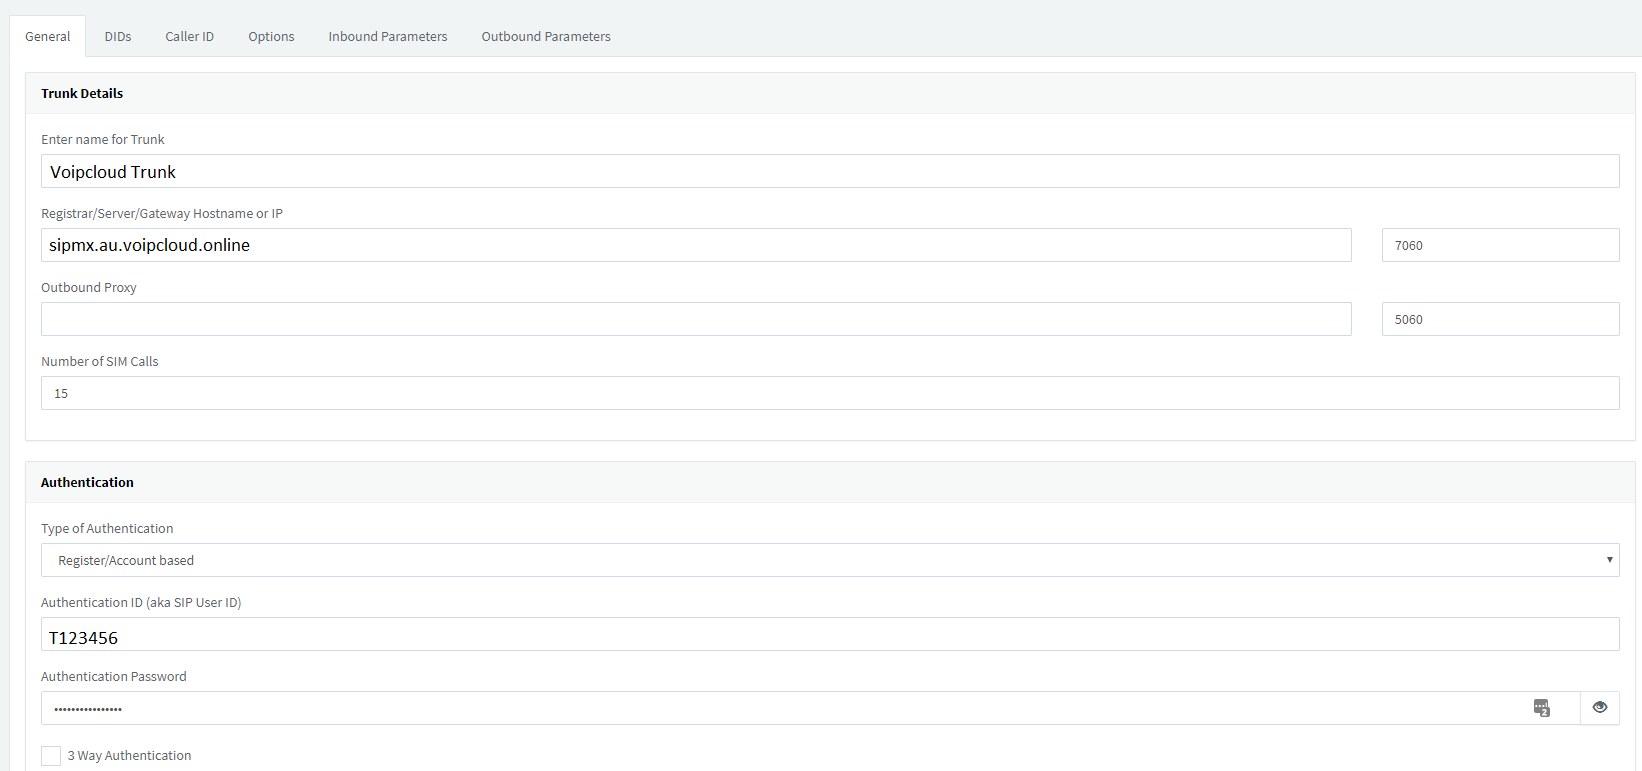Screen dimensions: 1642x771
Task: Click the outbound proxy port field 5060
Action: [1500, 319]
